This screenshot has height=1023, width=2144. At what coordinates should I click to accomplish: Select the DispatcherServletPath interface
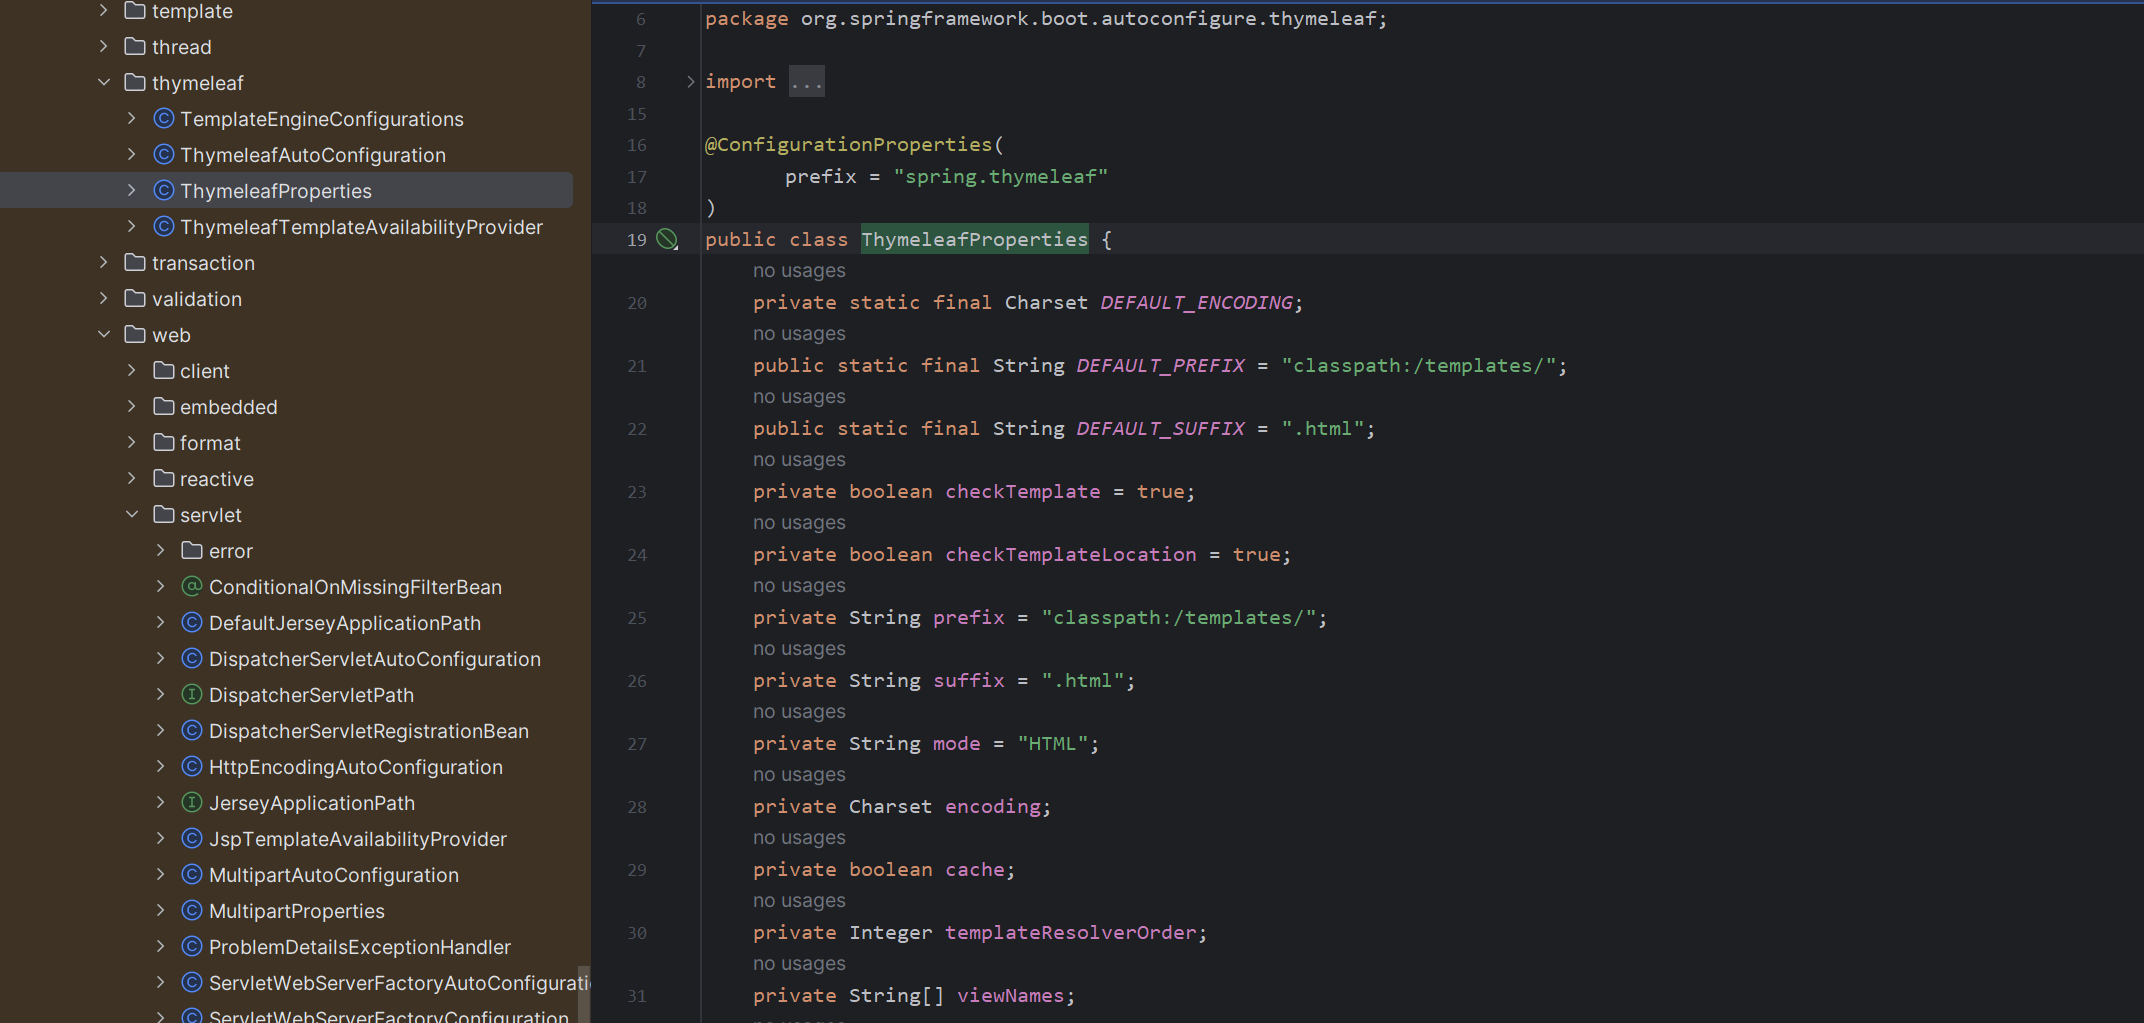click(x=311, y=695)
